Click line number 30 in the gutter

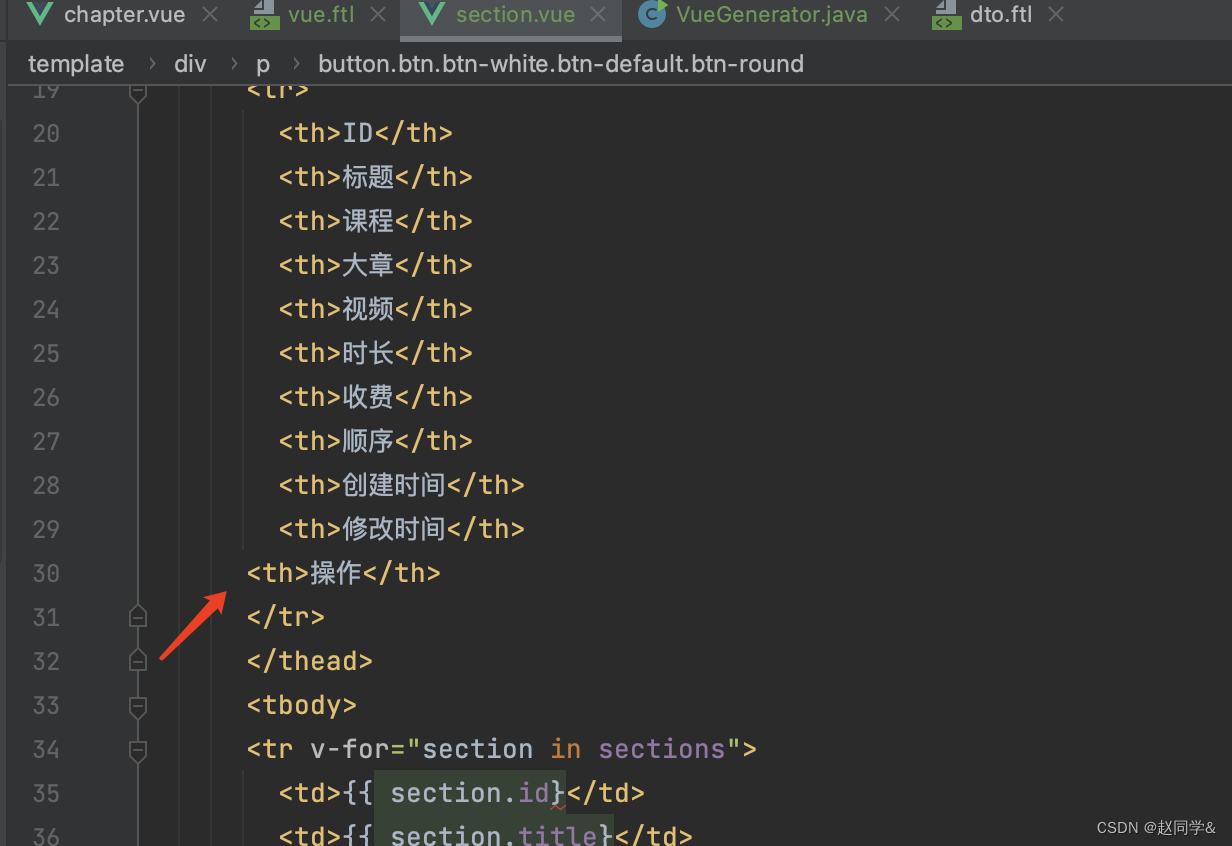(x=46, y=573)
